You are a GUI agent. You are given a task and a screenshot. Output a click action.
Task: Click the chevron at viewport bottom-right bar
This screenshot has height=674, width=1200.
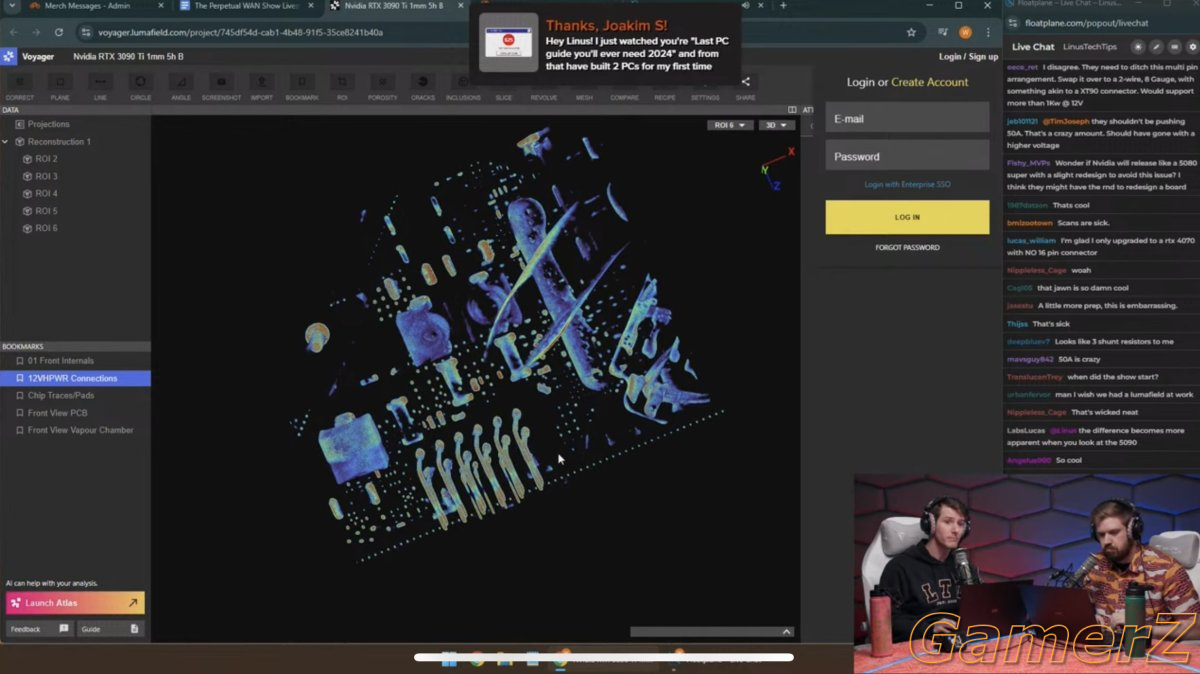pyautogui.click(x=786, y=632)
